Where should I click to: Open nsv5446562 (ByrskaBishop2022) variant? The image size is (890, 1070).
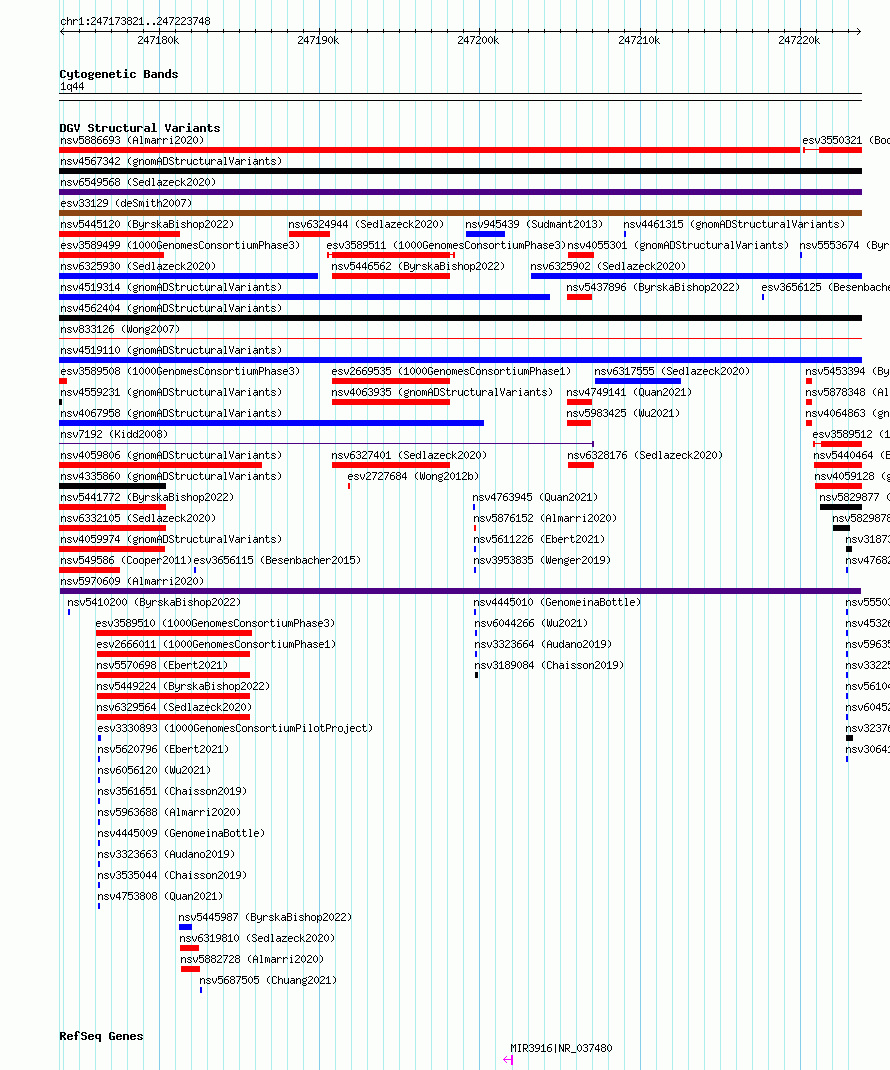pos(418,266)
